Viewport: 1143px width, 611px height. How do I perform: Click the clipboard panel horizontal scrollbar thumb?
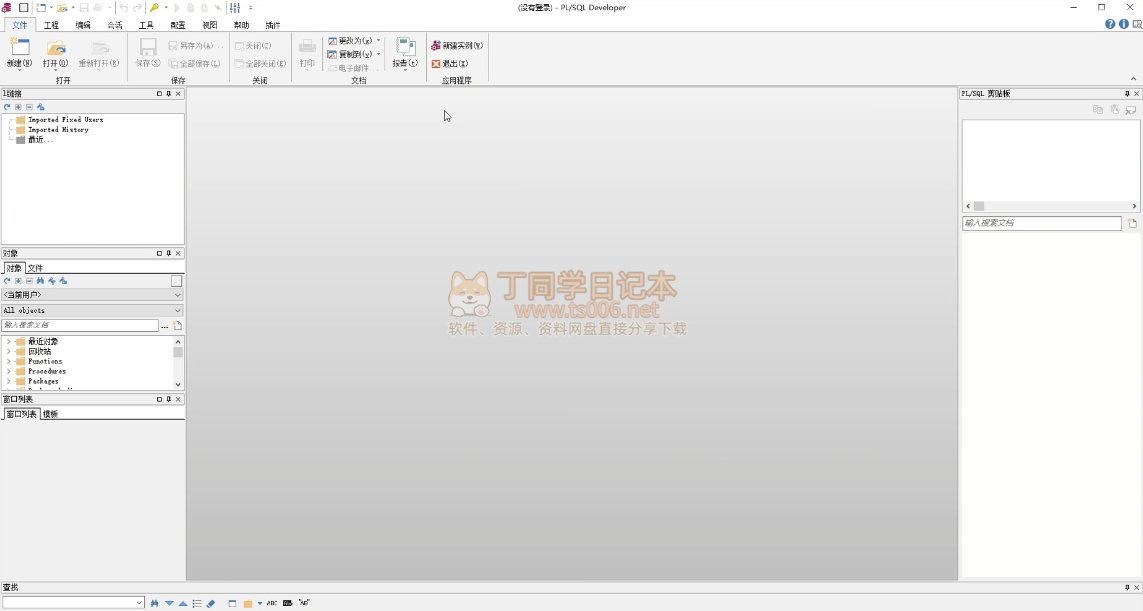979,206
